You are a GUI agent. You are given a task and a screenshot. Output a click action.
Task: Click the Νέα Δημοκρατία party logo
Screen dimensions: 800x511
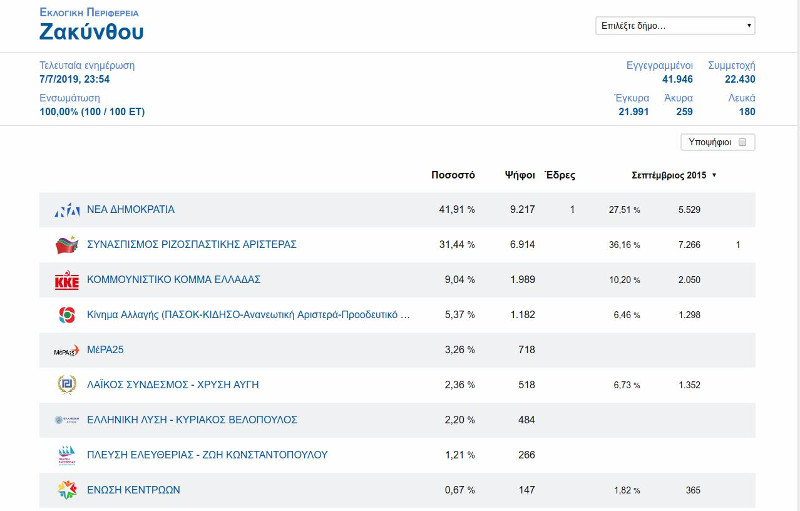click(x=67, y=210)
